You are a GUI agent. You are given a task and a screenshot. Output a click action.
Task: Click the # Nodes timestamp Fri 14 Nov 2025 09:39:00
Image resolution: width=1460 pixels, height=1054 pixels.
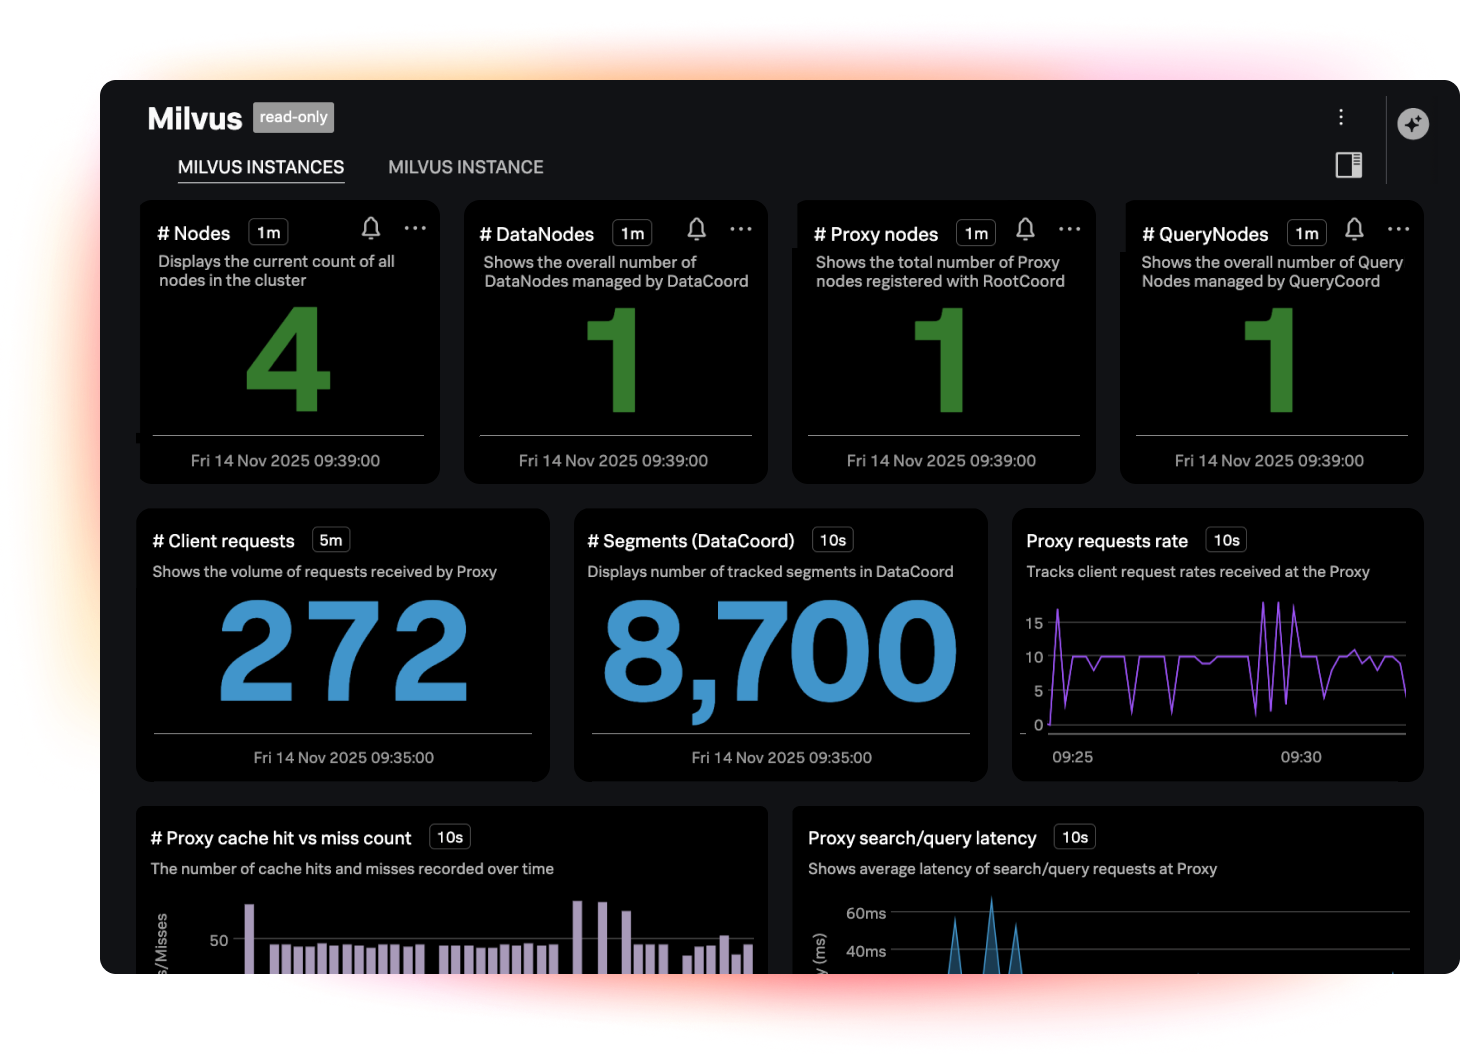pos(285,461)
